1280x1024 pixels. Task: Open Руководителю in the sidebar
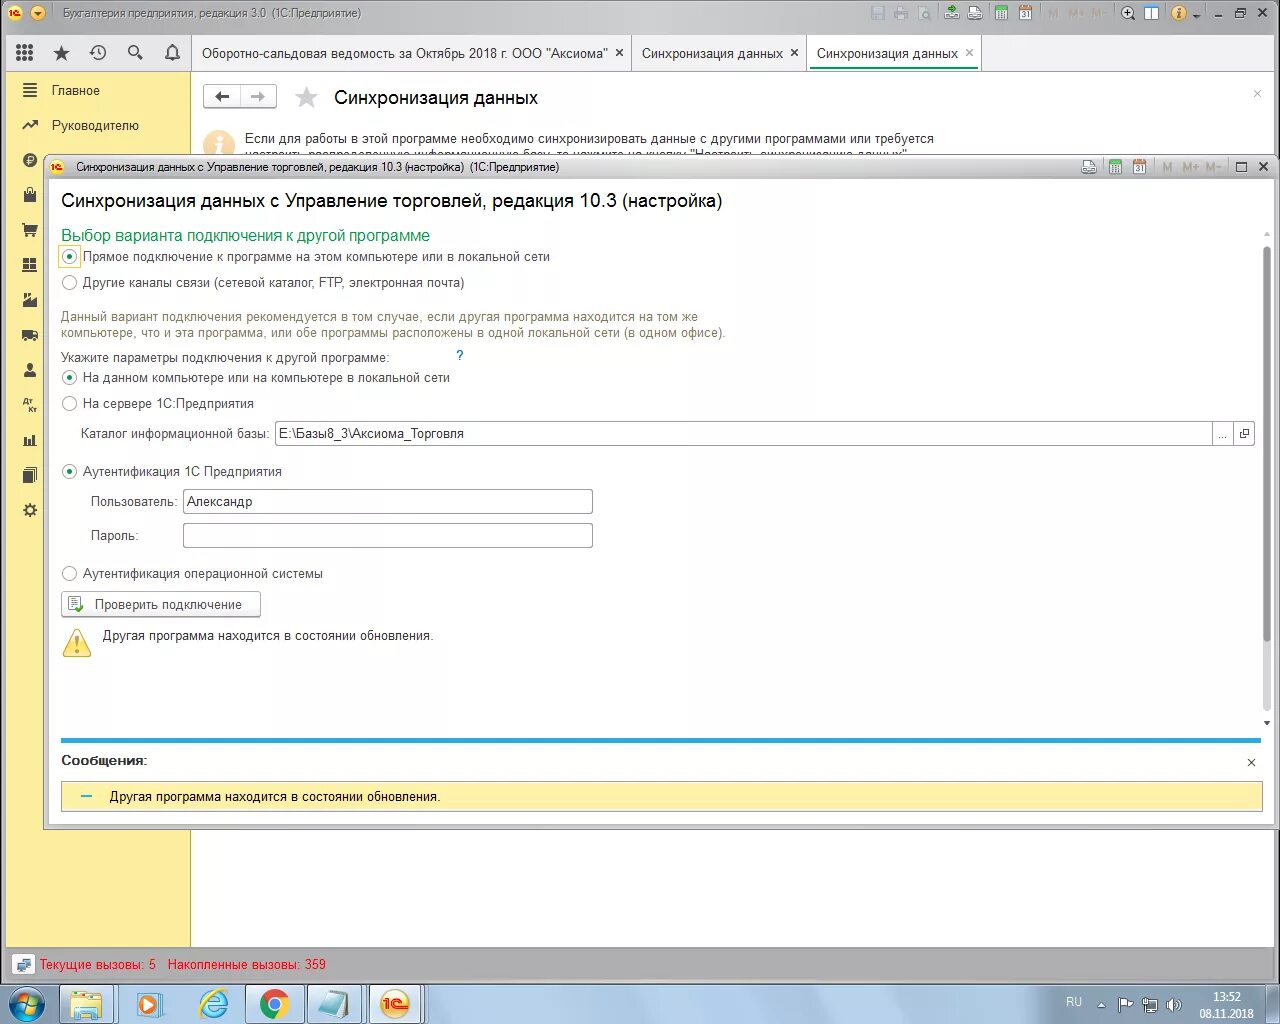[x=95, y=125]
